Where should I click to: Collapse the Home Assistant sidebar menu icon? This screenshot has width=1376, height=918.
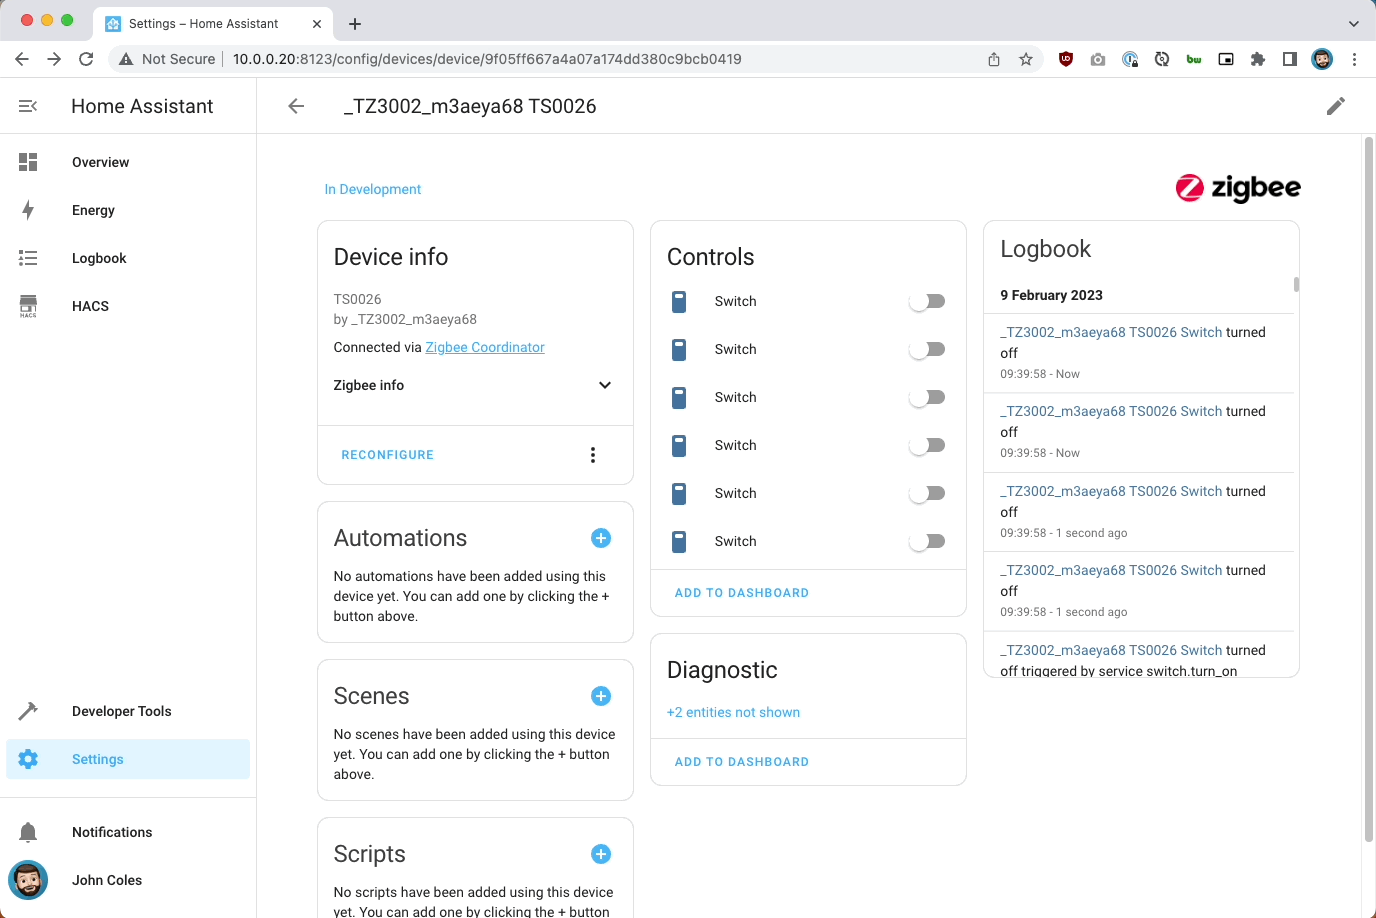click(x=28, y=106)
